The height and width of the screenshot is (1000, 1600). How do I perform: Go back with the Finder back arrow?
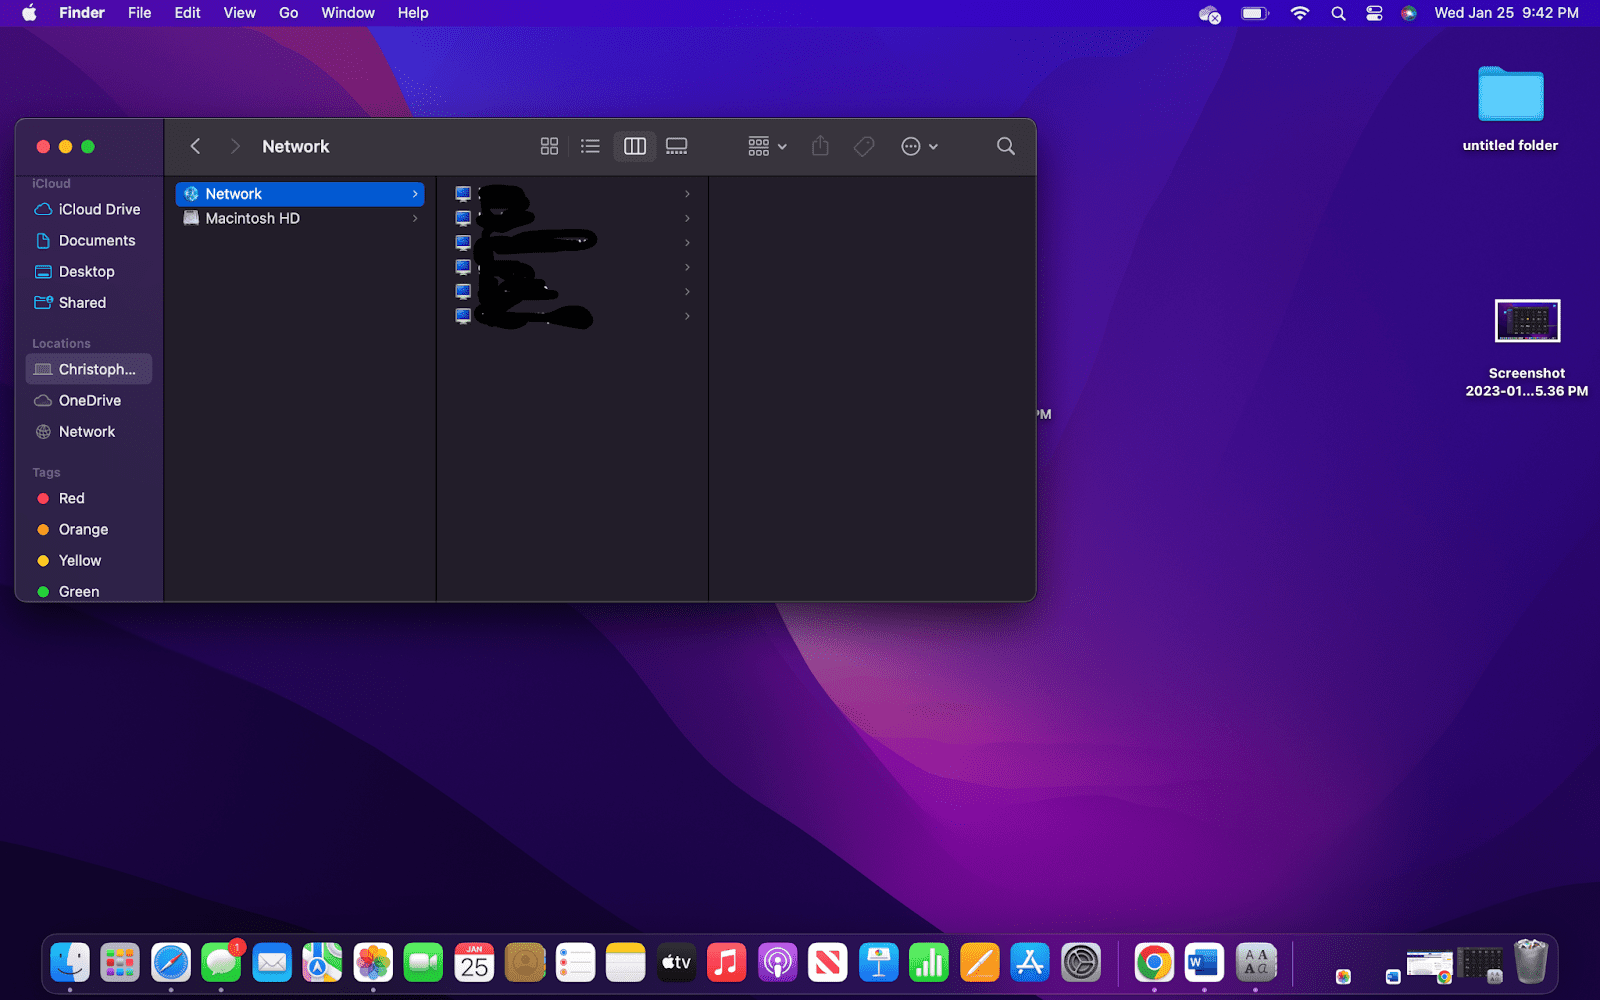[195, 146]
